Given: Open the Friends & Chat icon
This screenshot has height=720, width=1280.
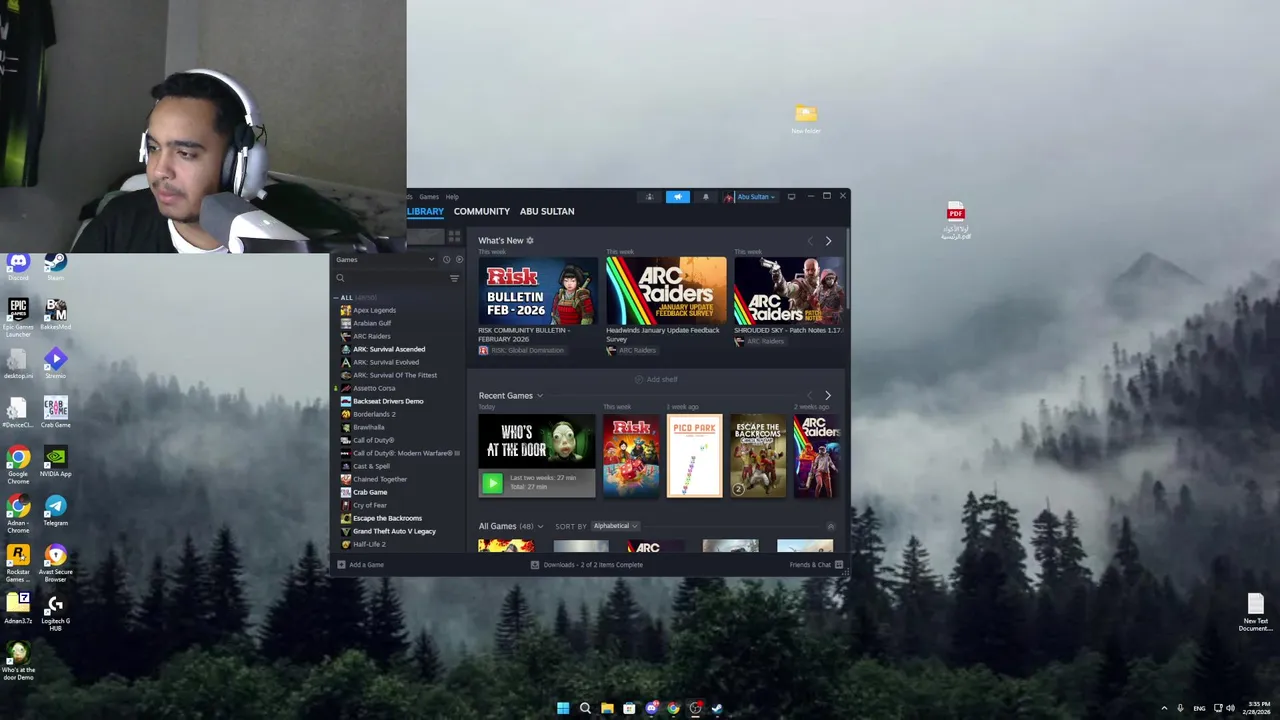Looking at the screenshot, I should click(839, 565).
